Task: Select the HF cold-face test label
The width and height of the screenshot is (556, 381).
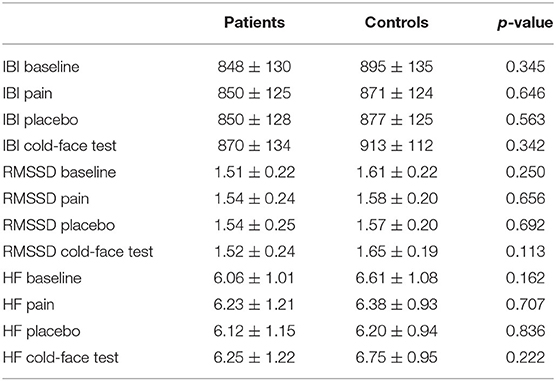Action: pos(61,357)
